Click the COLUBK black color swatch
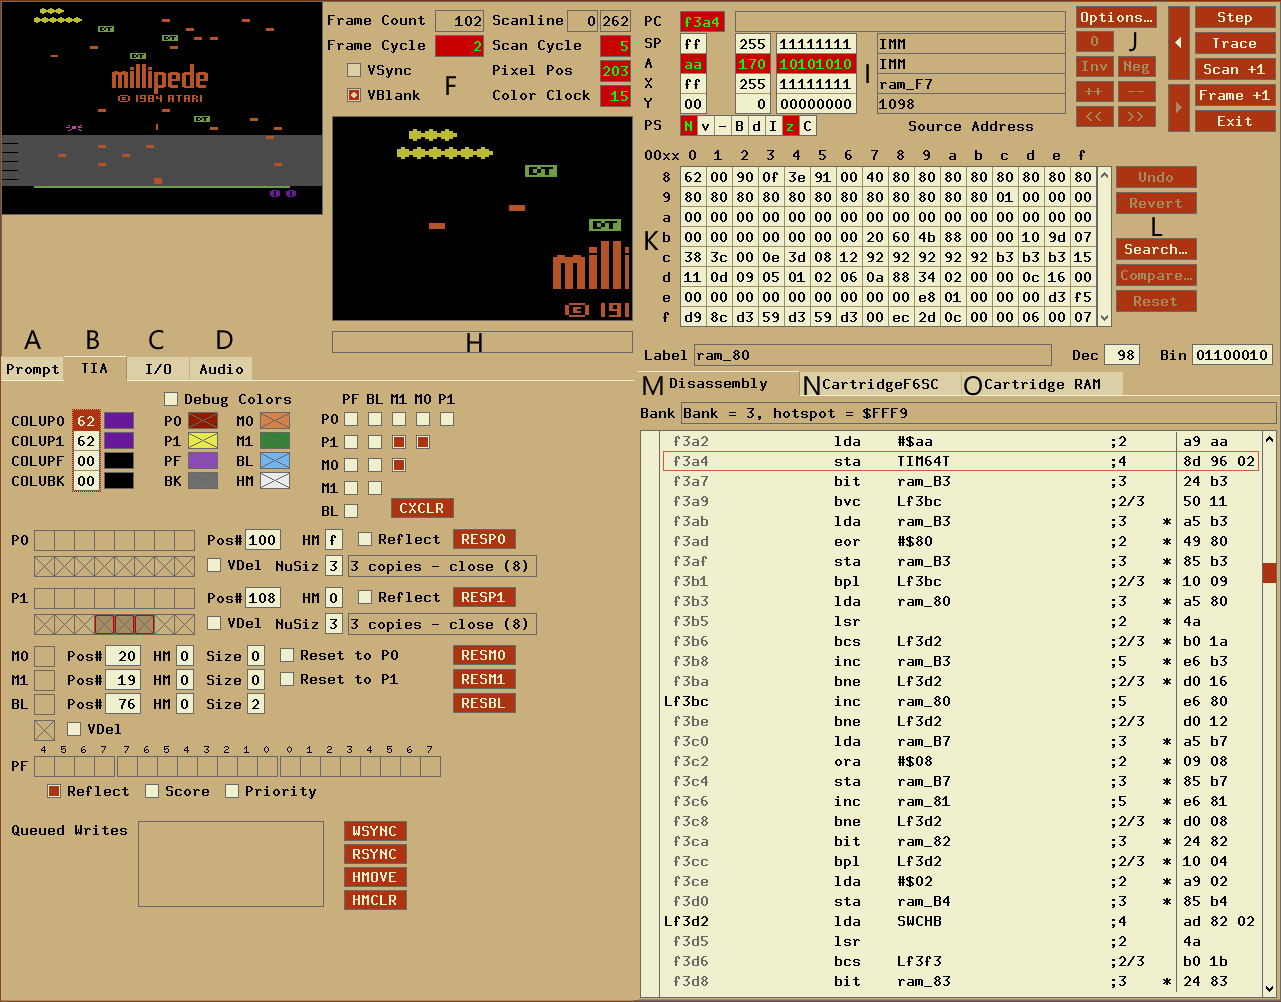This screenshot has width=1281, height=1002. 119,481
